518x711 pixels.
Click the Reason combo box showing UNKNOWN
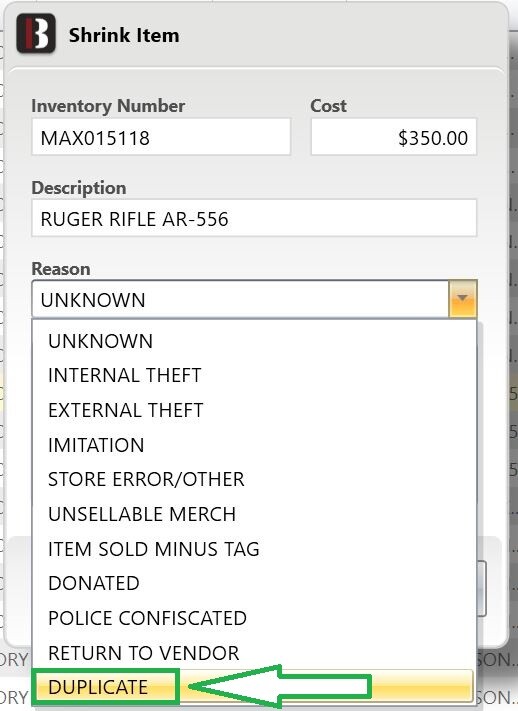point(254,299)
